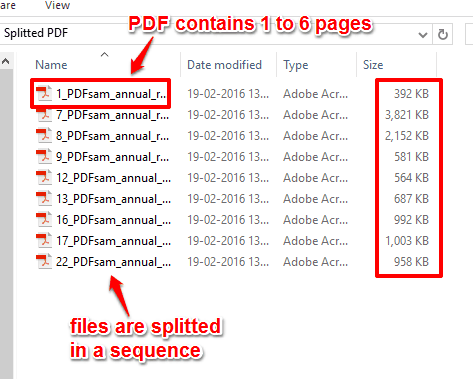473x379 pixels.
Task: Sort files by Size column header
Action: pyautogui.click(x=373, y=65)
